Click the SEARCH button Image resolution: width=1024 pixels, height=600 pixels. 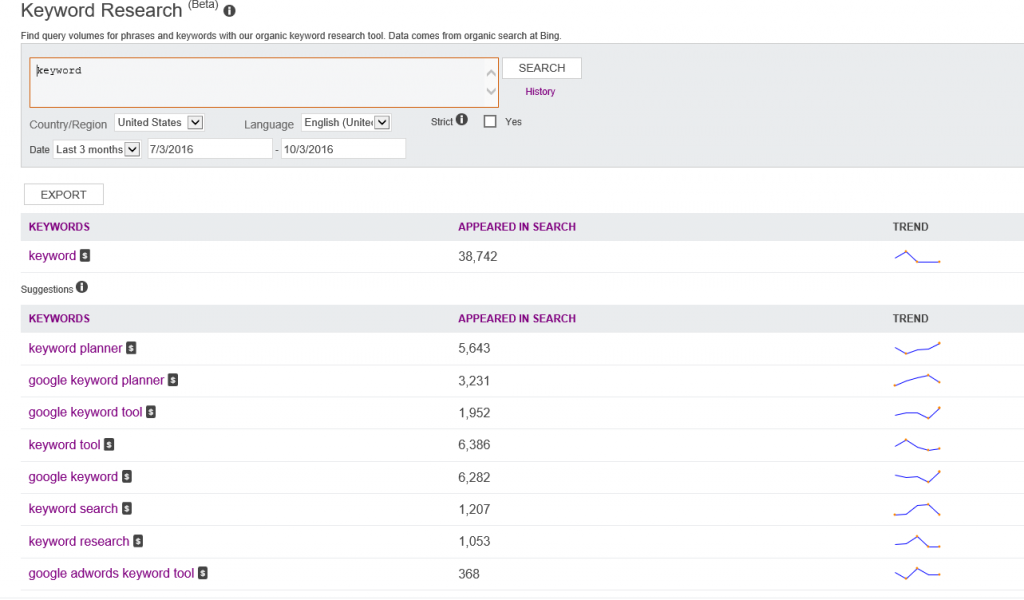pyautogui.click(x=541, y=68)
